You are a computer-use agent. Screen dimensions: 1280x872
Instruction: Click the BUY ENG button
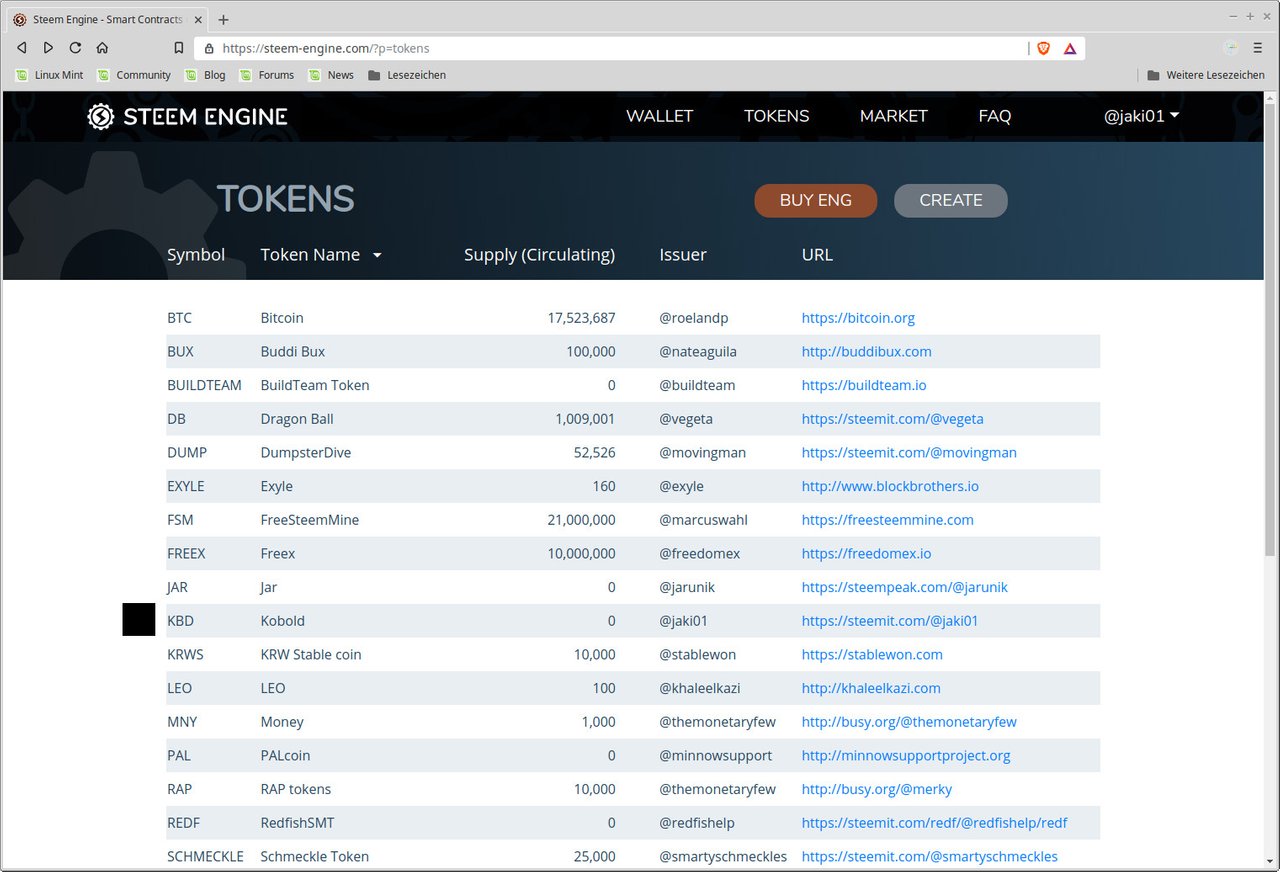point(815,200)
